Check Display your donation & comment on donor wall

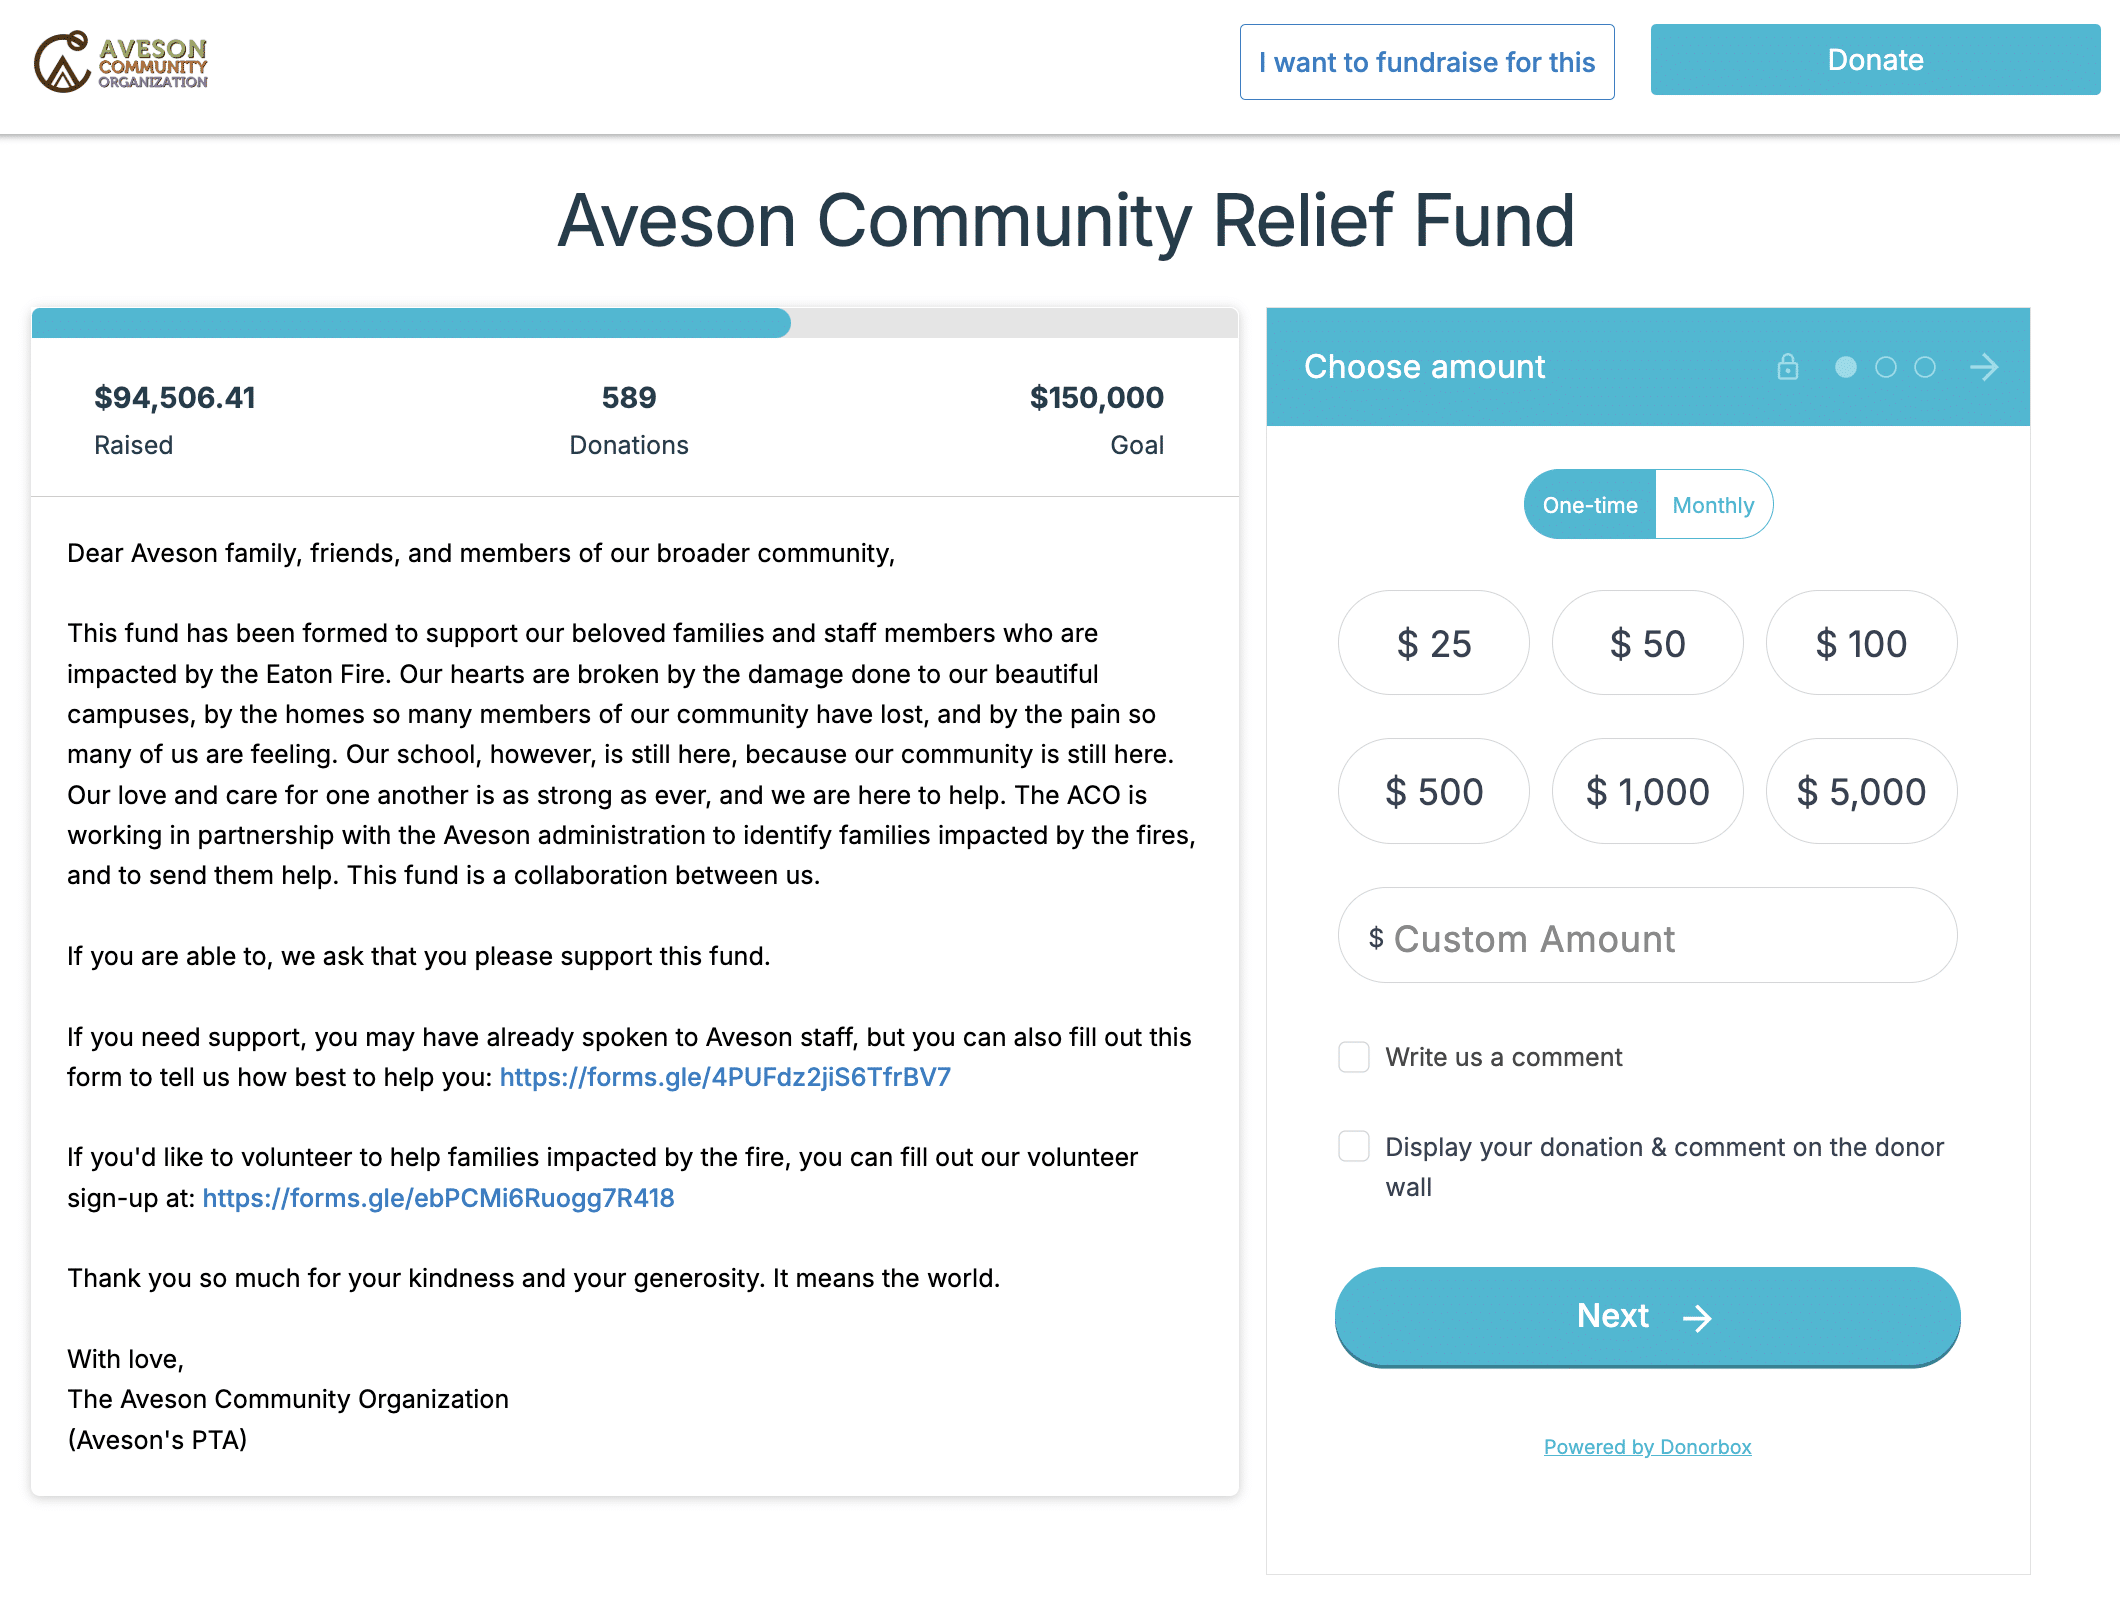pos(1355,1146)
